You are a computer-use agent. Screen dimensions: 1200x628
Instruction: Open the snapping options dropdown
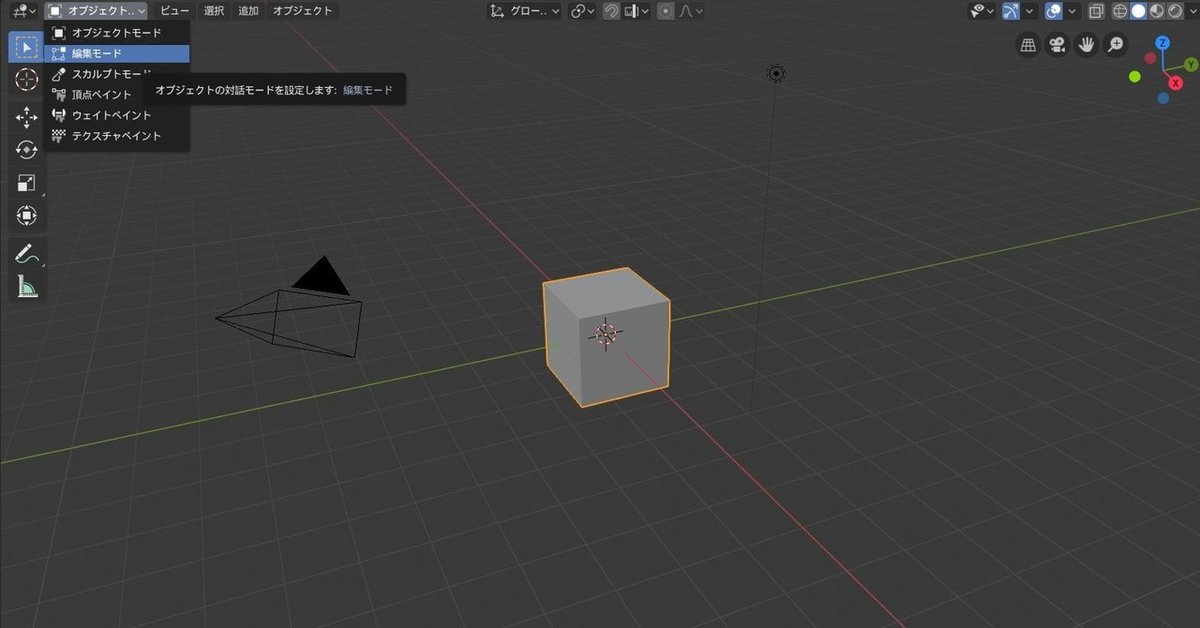coord(636,11)
